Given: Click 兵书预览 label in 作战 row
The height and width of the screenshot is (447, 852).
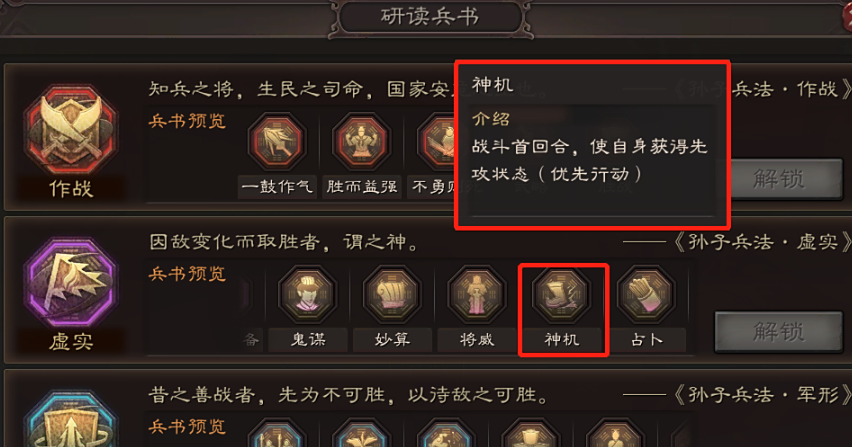Looking at the screenshot, I should (187, 121).
